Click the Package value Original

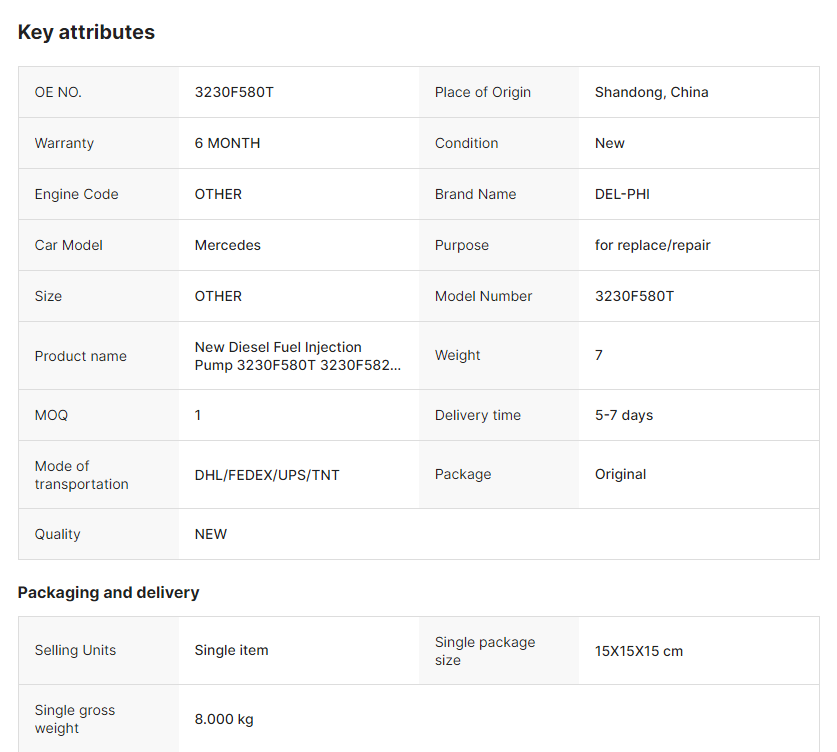620,474
